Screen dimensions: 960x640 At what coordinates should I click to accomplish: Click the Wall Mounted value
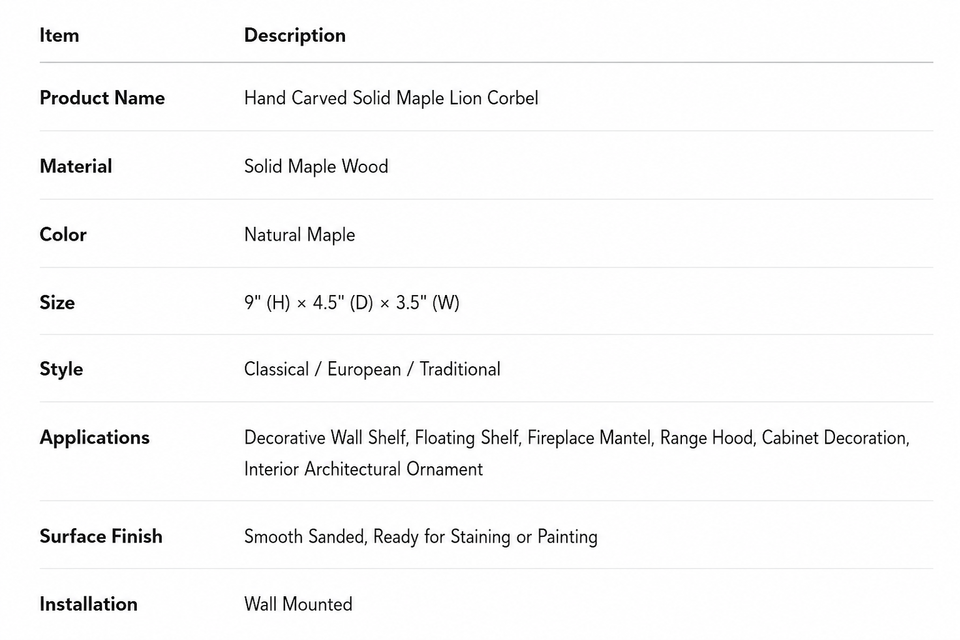click(298, 604)
